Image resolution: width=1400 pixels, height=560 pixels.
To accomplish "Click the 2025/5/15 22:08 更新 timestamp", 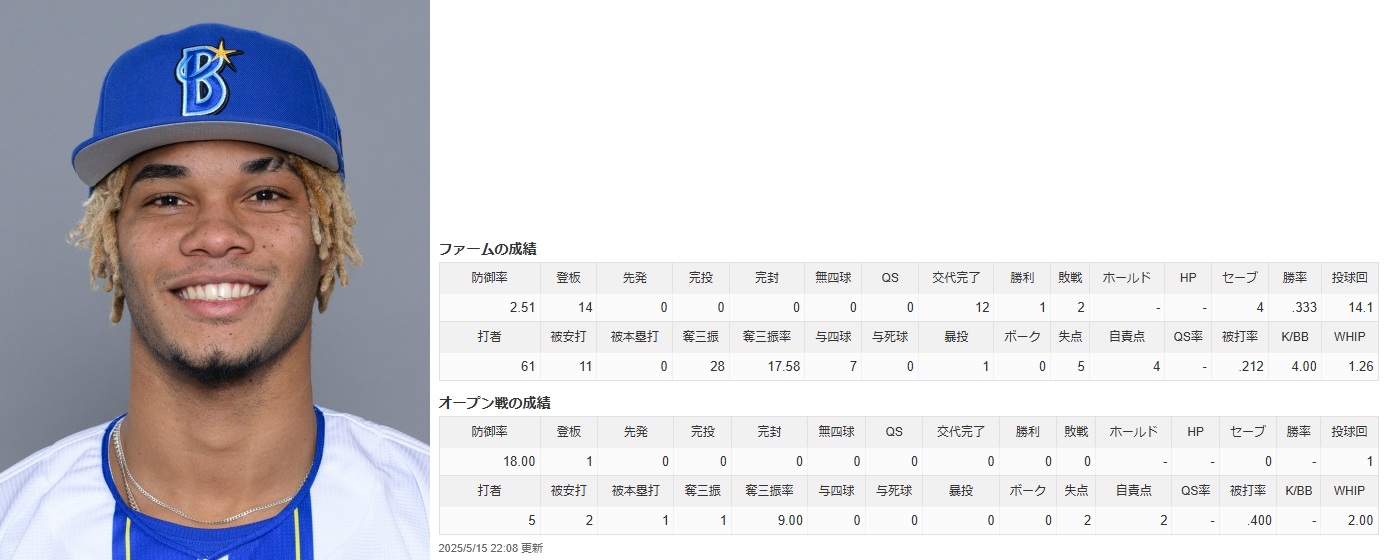I will (x=490, y=548).
